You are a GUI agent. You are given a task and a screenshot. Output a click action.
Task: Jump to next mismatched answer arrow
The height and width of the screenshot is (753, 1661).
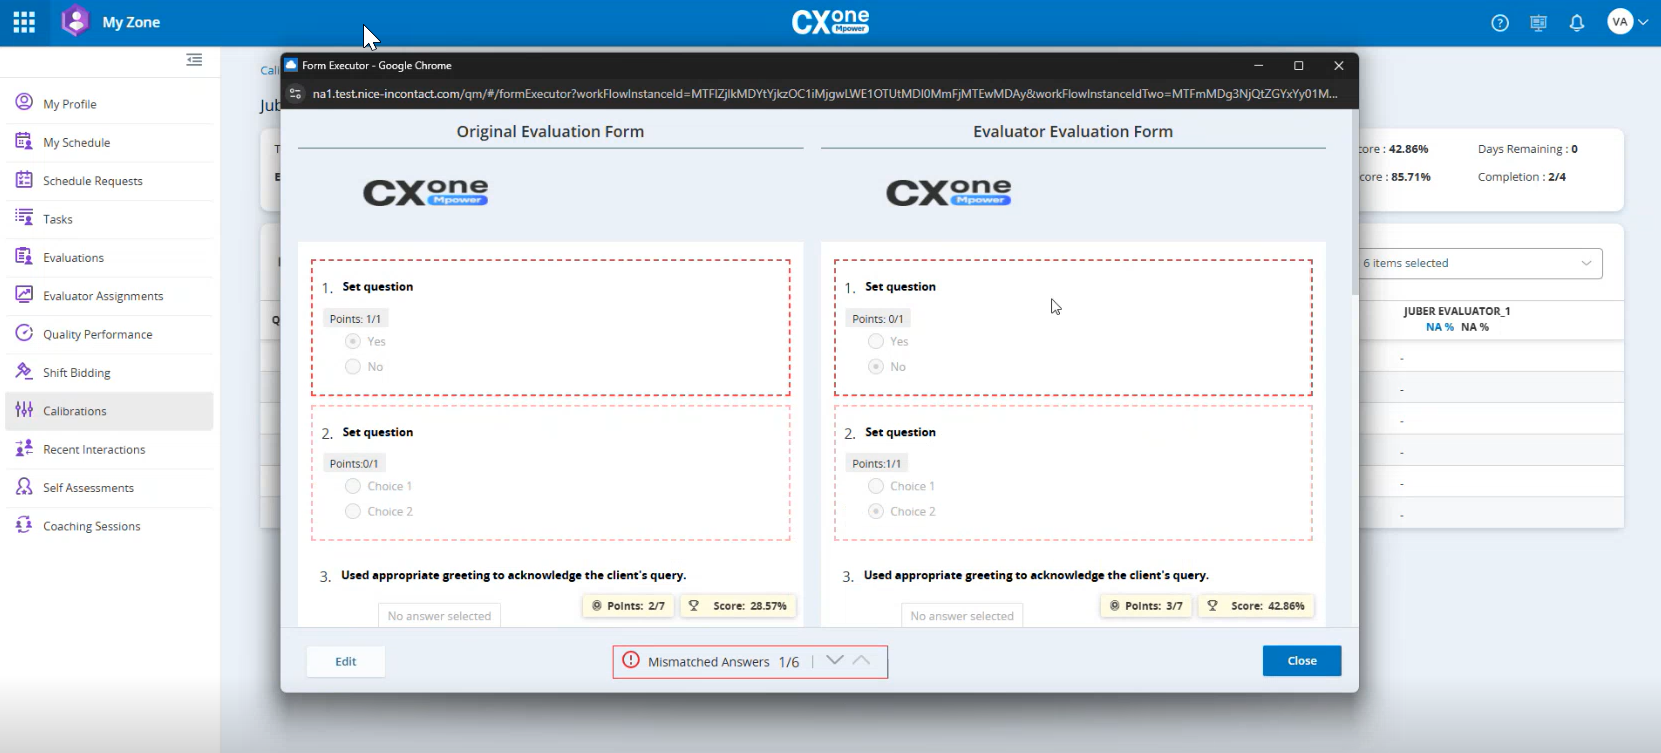(x=835, y=661)
